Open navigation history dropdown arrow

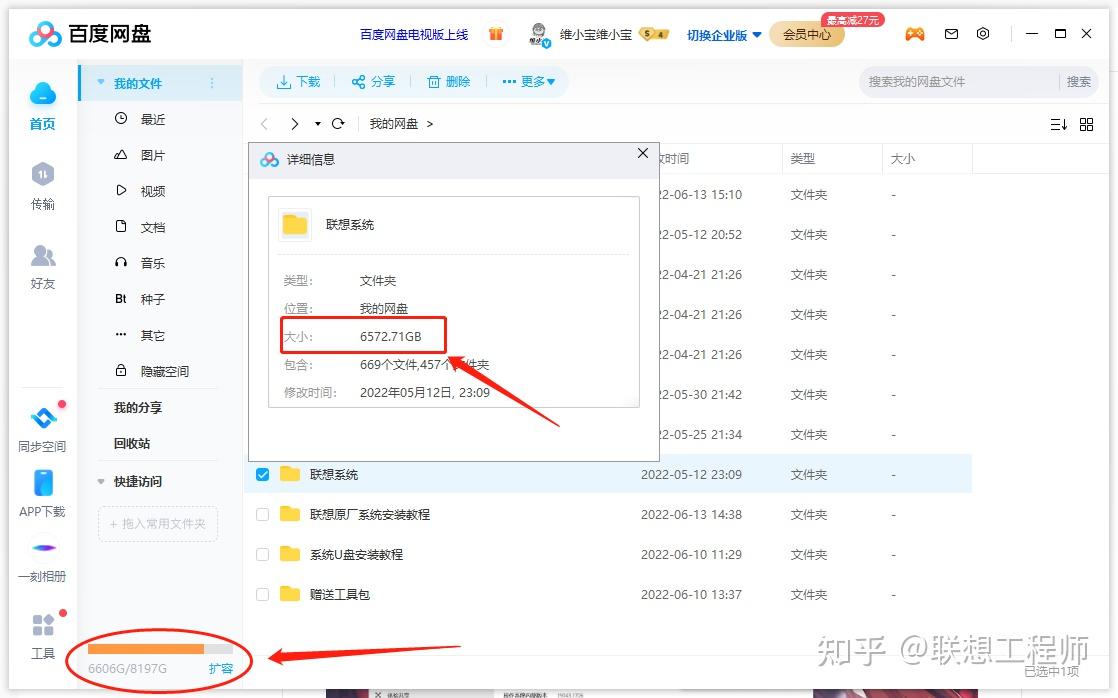click(317, 123)
